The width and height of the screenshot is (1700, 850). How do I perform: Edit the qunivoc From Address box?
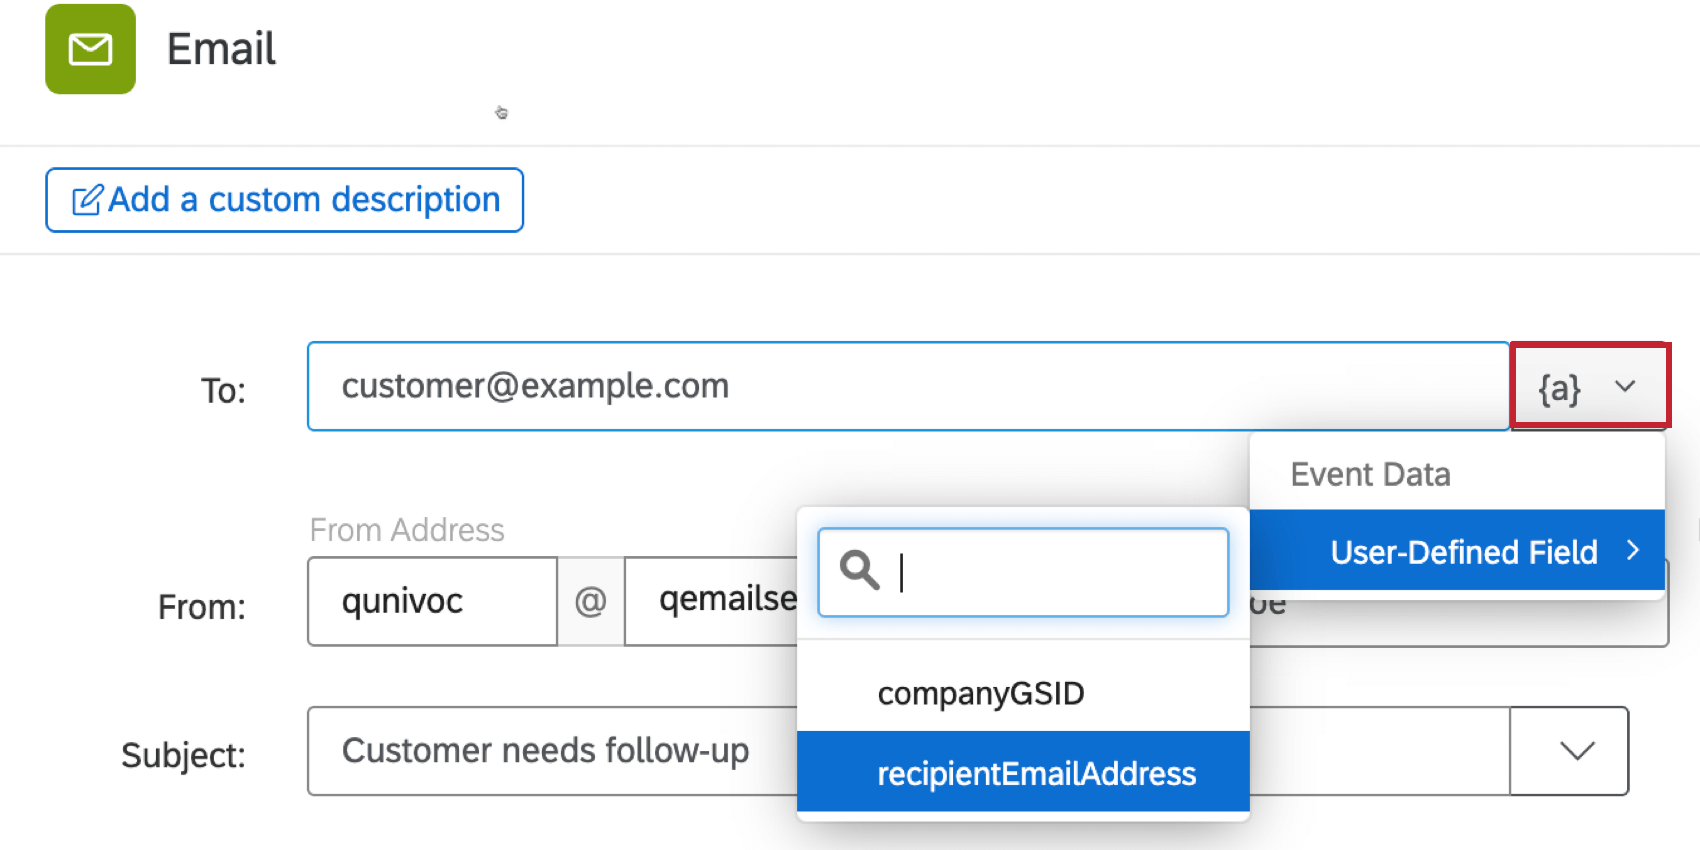430,601
